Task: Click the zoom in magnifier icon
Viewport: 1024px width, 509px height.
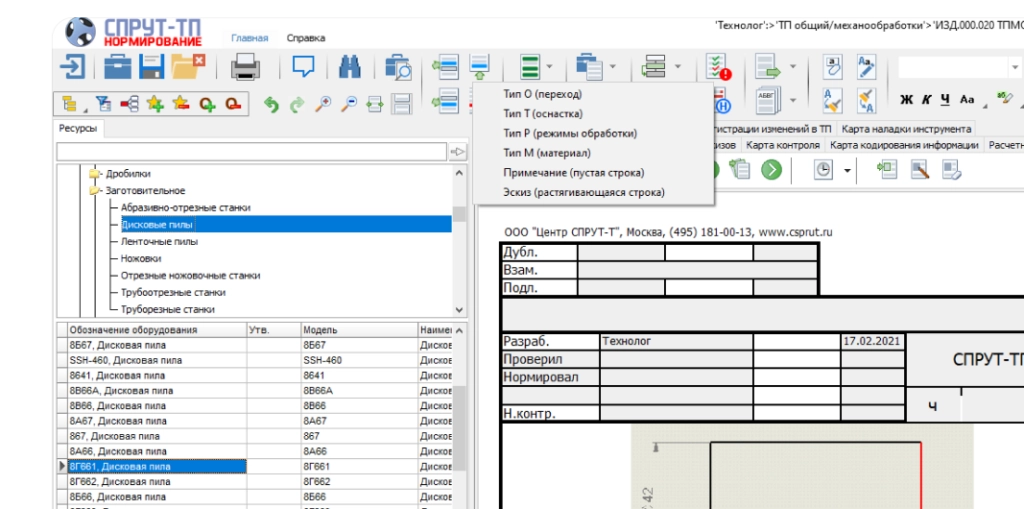Action: click(323, 103)
